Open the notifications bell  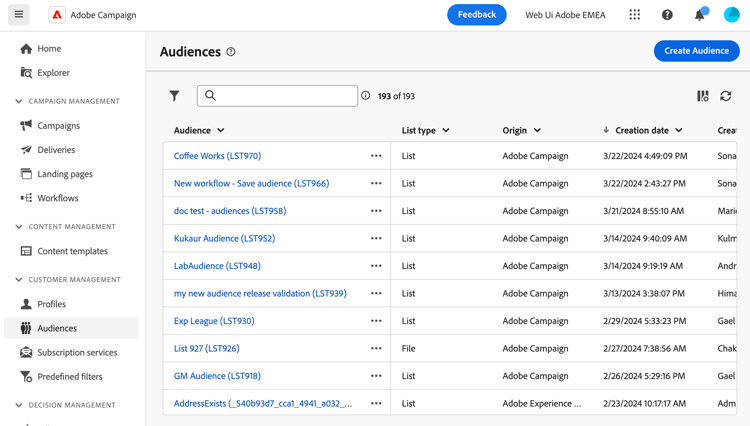(x=700, y=15)
